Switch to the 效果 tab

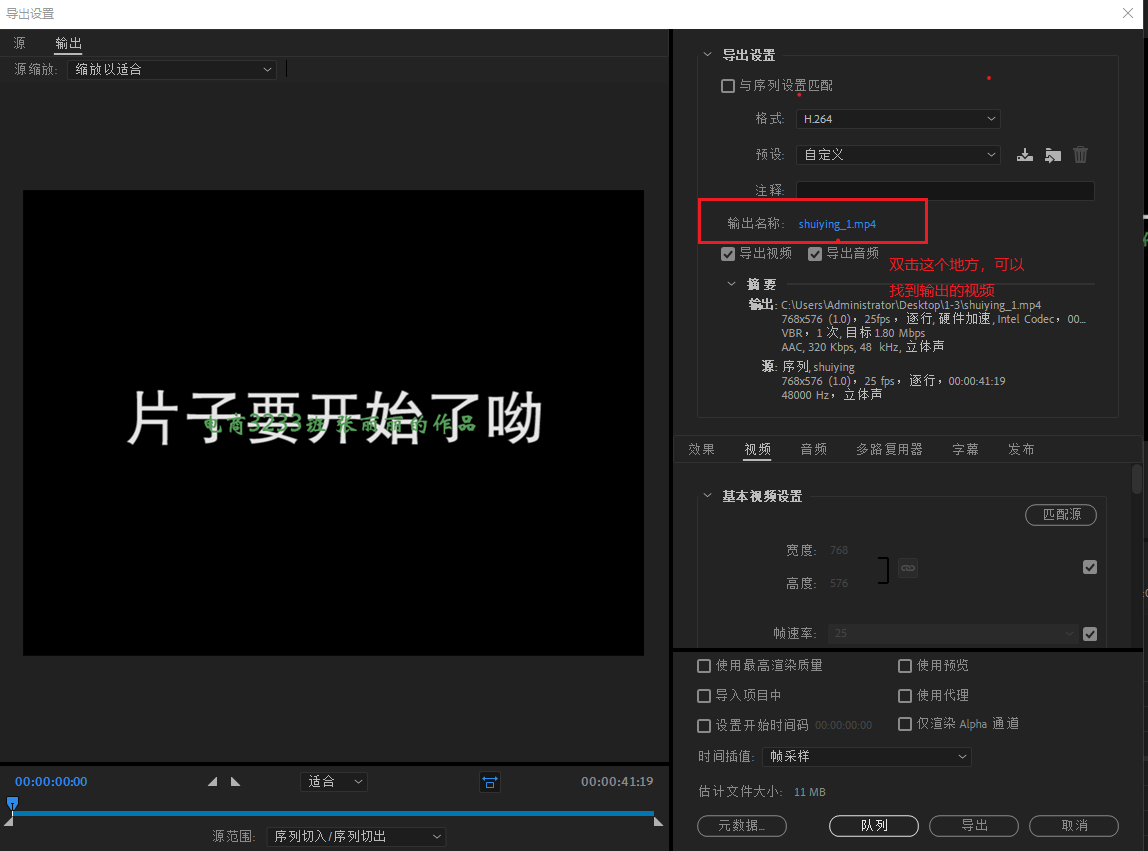pyautogui.click(x=701, y=450)
